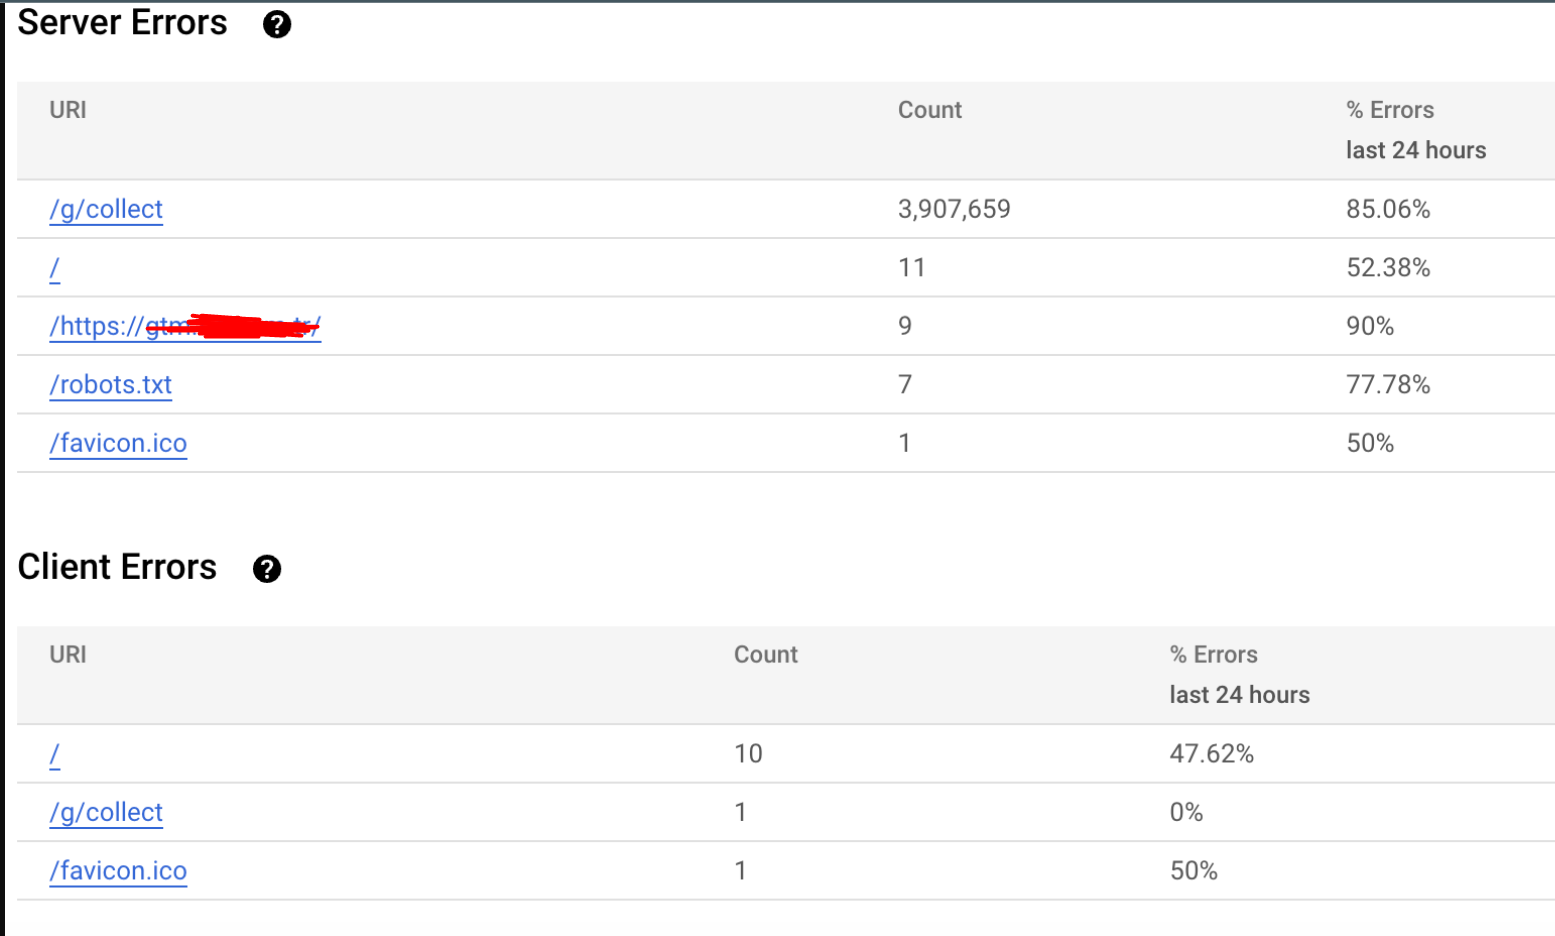Click the Server Errors URI column header
This screenshot has width=1555, height=936.
pos(68,110)
